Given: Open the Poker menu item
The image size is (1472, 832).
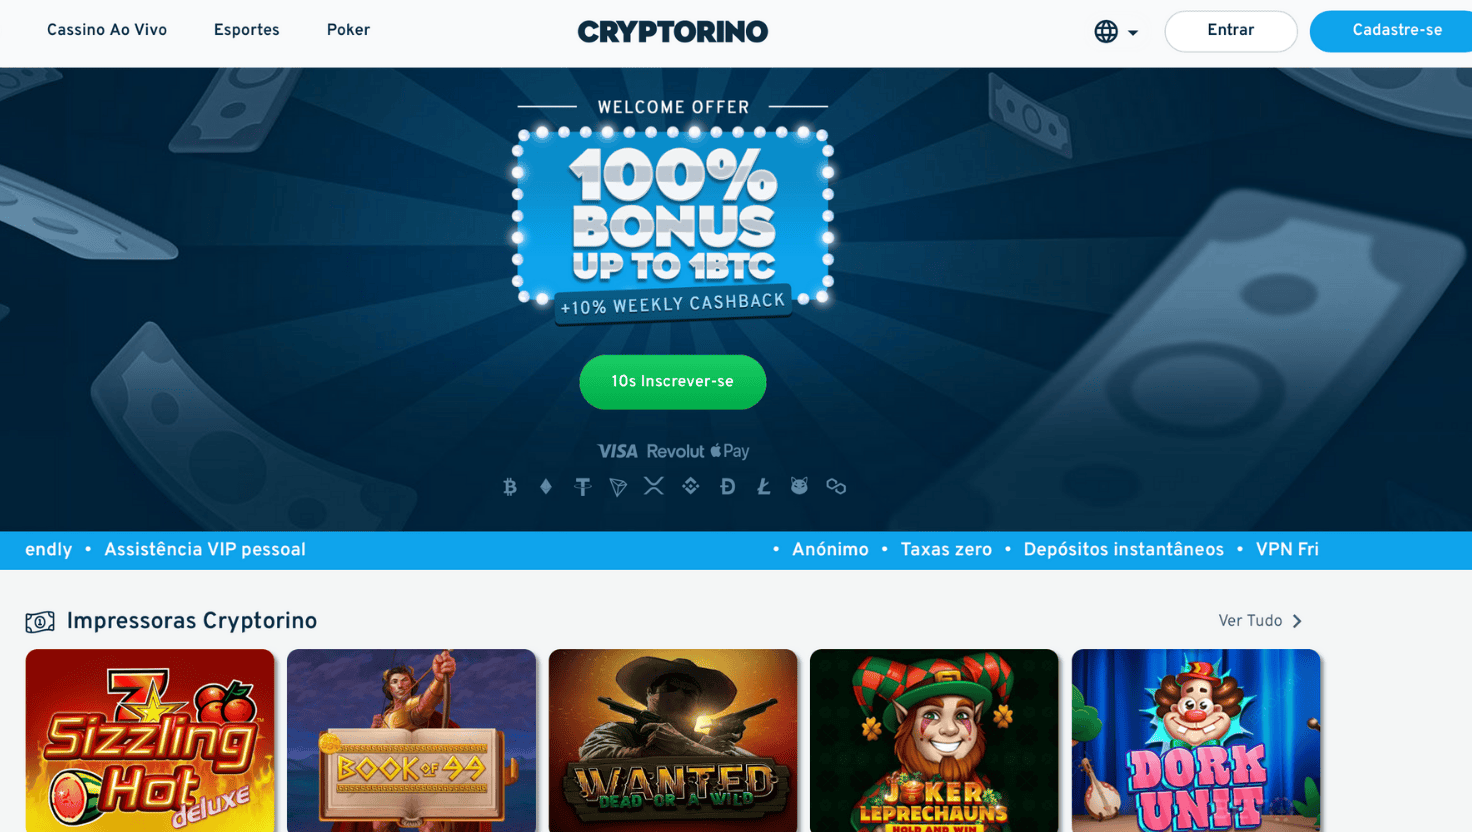Looking at the screenshot, I should pyautogui.click(x=348, y=31).
